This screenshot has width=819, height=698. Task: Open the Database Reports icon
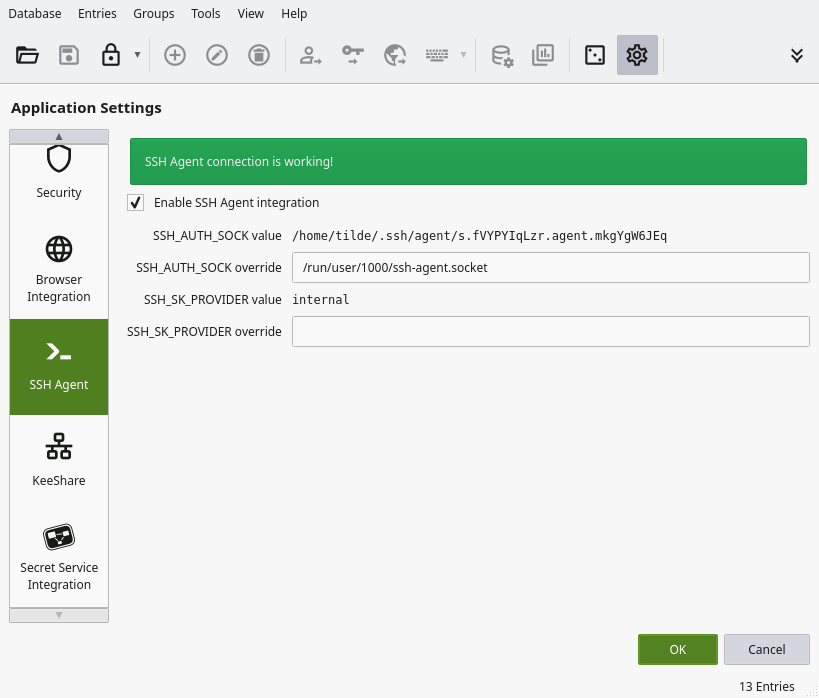543,55
